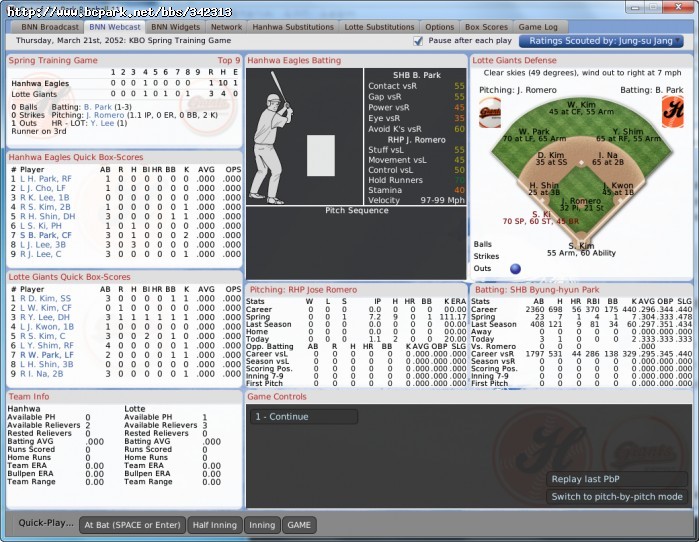The image size is (700, 542).
Task: Open Lotte Substitutions tab
Action: 379,27
